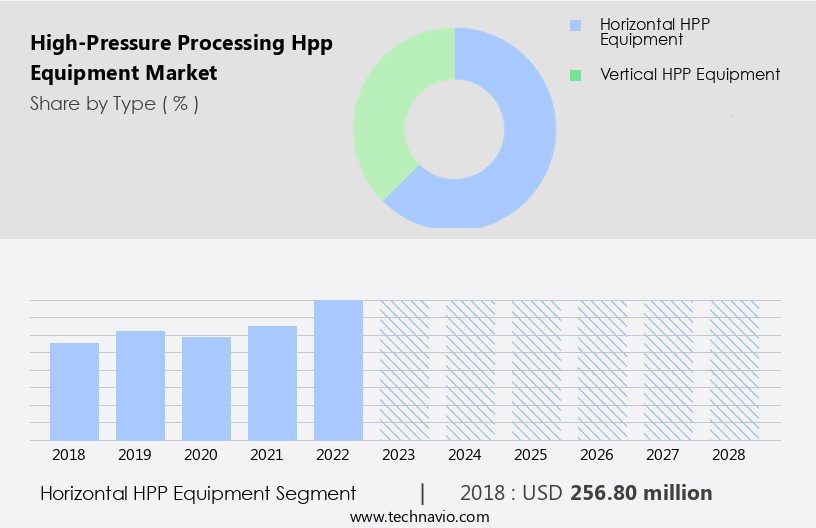Click the Horizontal HPP Equipment blue legend swatch

(x=575, y=25)
